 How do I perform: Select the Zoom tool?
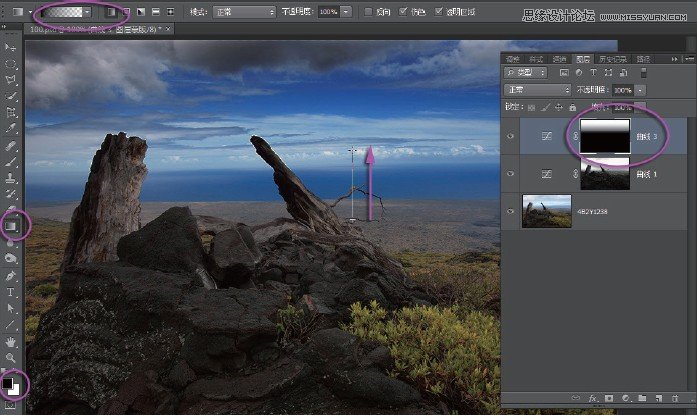(10, 358)
